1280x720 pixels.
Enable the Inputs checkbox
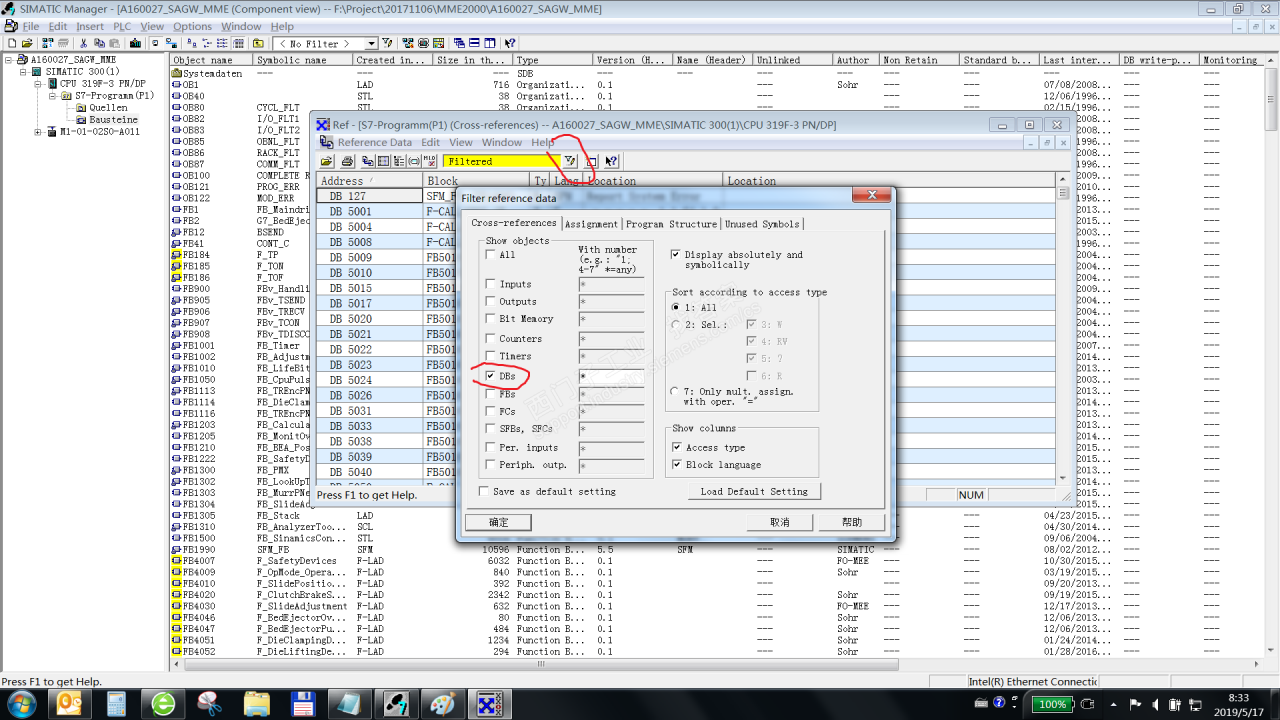[490, 284]
